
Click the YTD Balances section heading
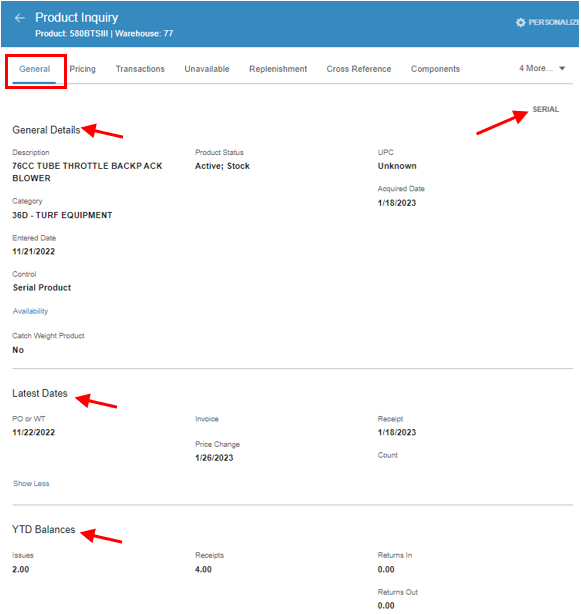coord(43,529)
